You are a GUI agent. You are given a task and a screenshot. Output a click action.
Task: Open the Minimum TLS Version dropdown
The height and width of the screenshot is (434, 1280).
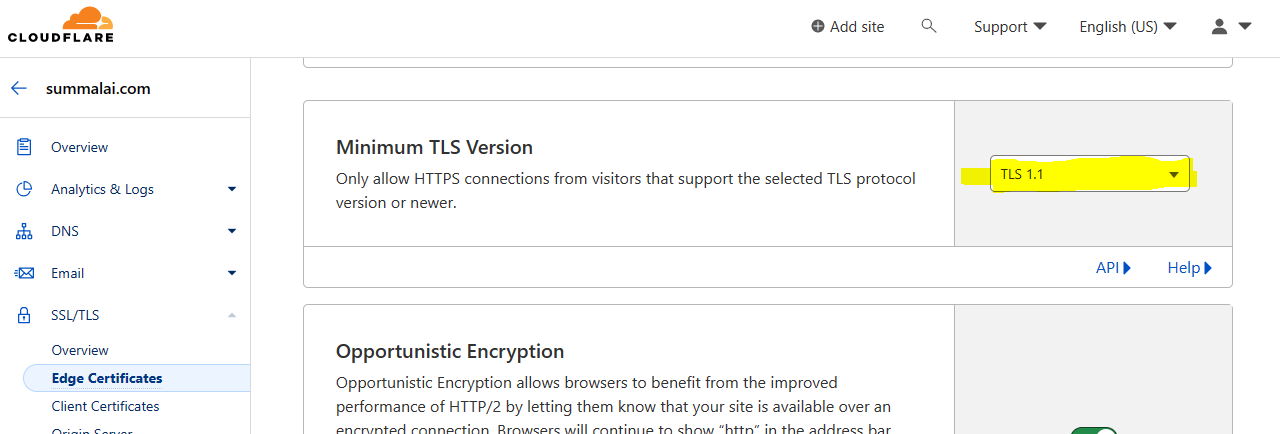[1089, 175]
